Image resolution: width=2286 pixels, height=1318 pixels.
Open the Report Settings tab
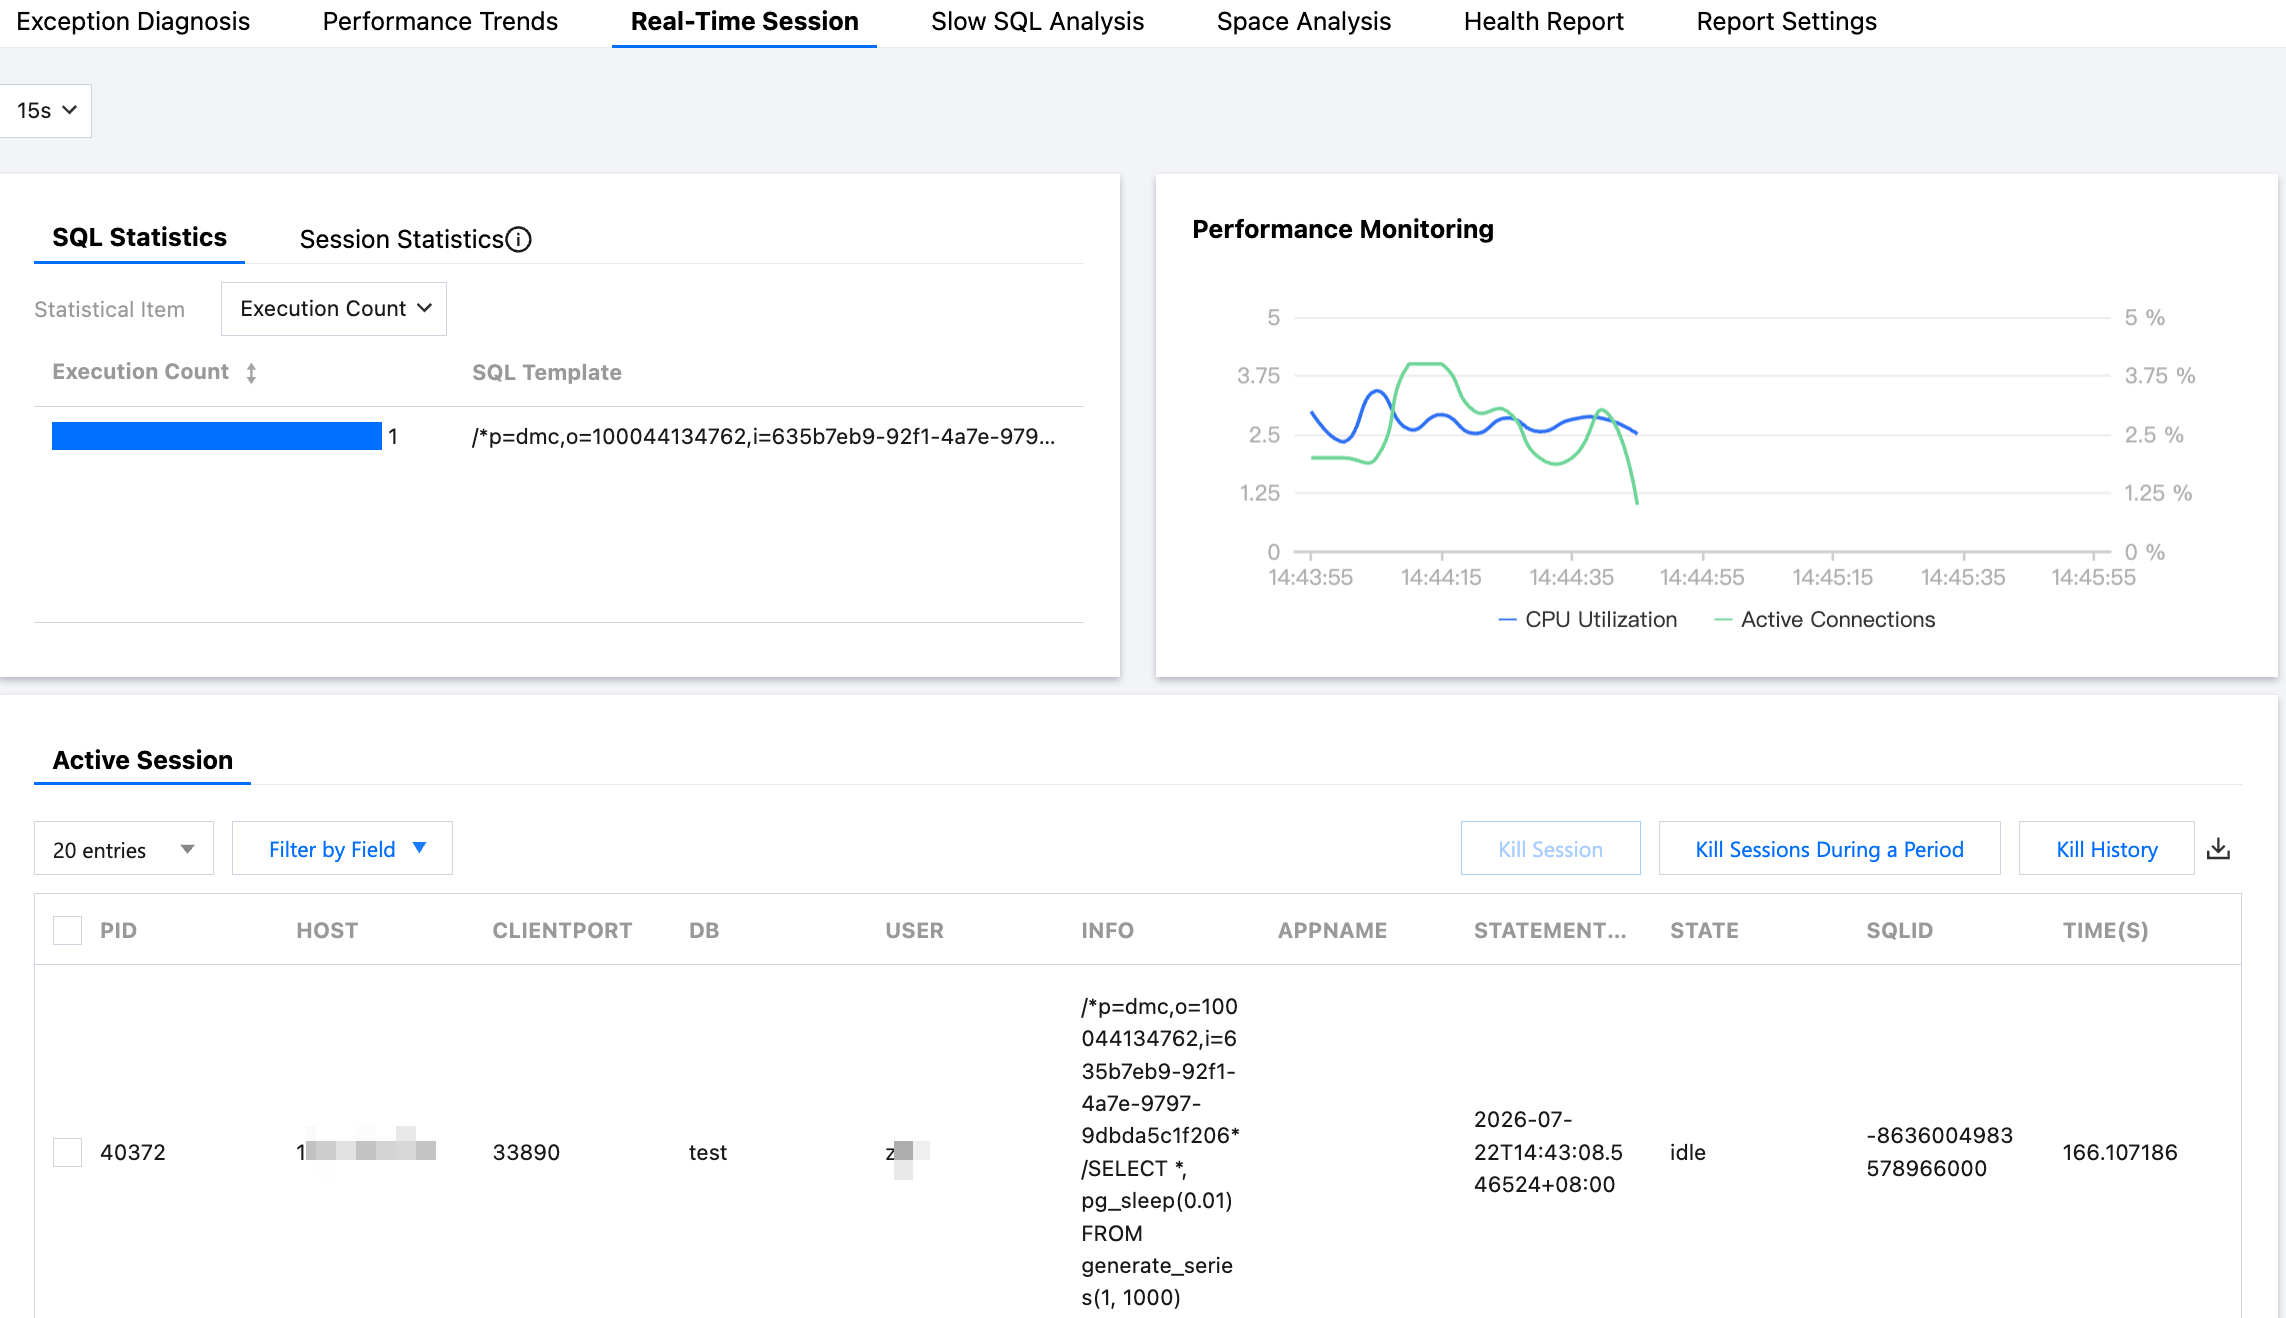[x=1786, y=21]
